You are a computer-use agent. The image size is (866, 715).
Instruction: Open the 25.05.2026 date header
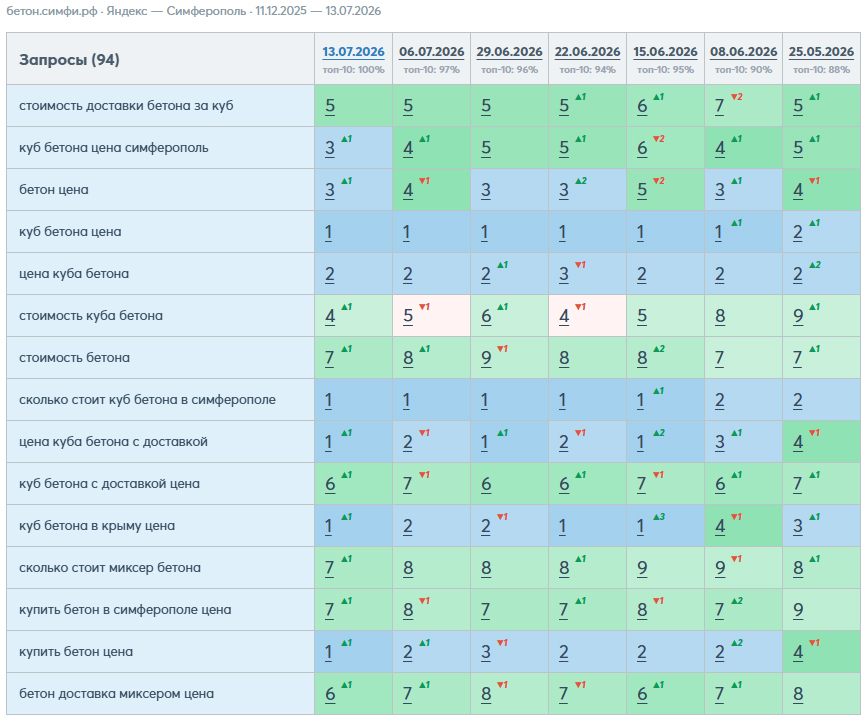pyautogui.click(x=821, y=52)
